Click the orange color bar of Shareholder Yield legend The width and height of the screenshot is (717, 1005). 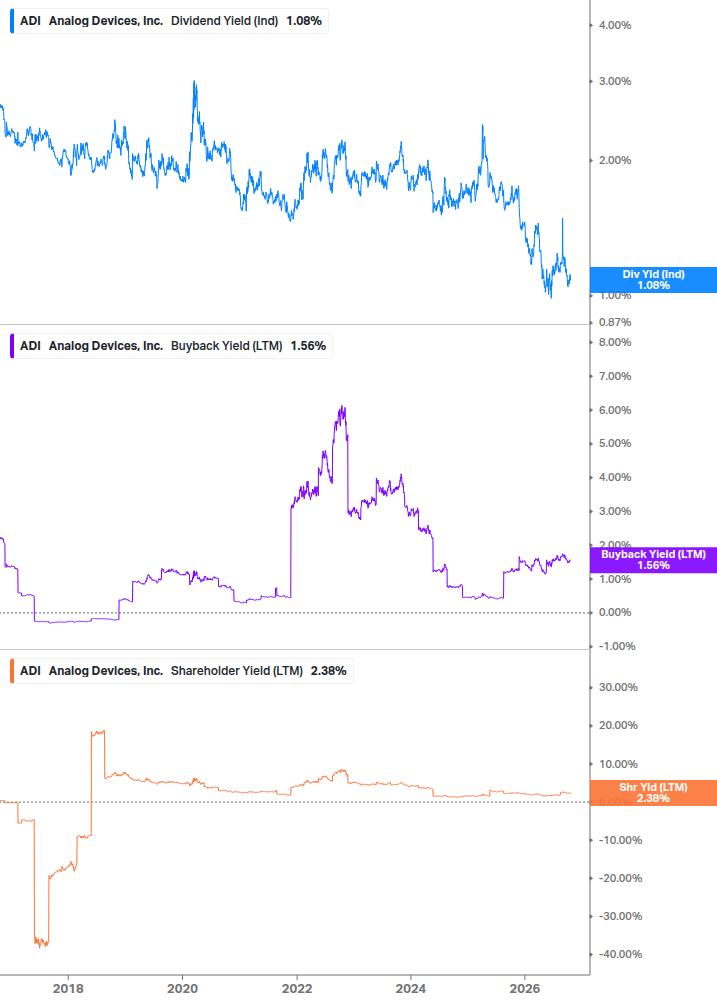tap(12, 671)
